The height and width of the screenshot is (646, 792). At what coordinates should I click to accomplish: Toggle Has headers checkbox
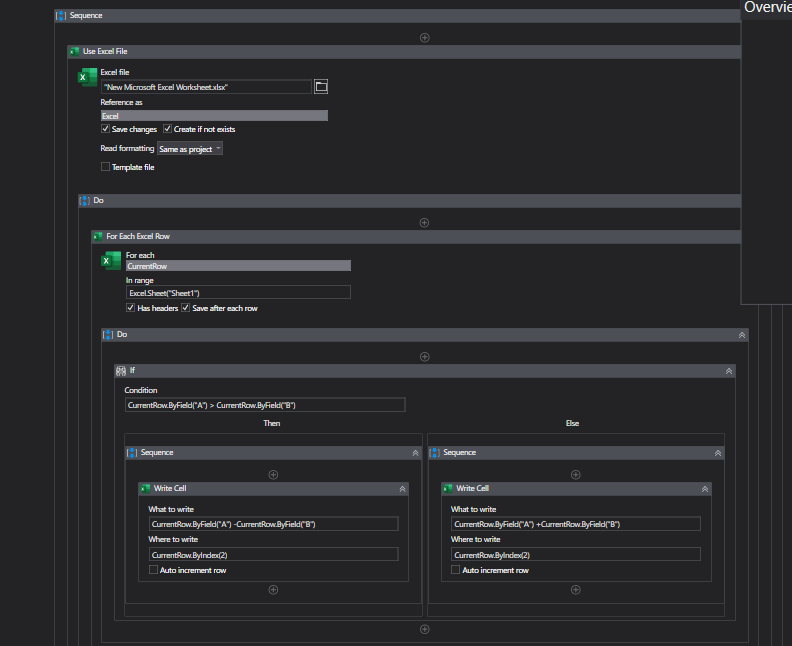click(131, 308)
